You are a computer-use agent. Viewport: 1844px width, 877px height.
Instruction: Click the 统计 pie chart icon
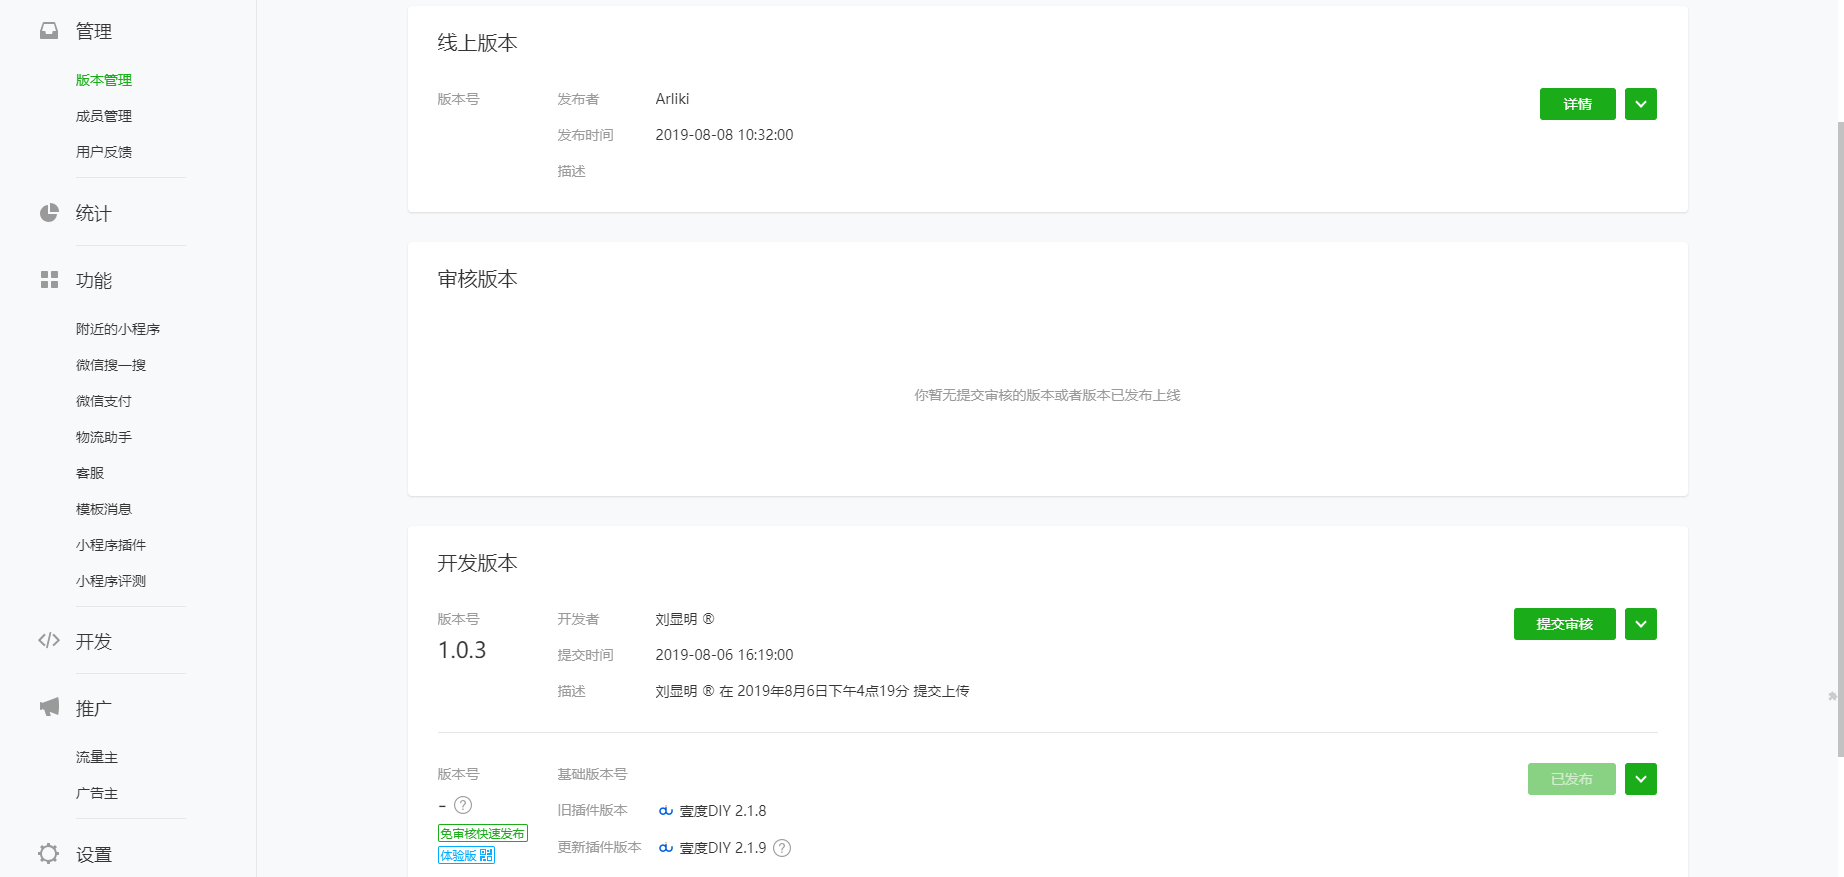49,213
